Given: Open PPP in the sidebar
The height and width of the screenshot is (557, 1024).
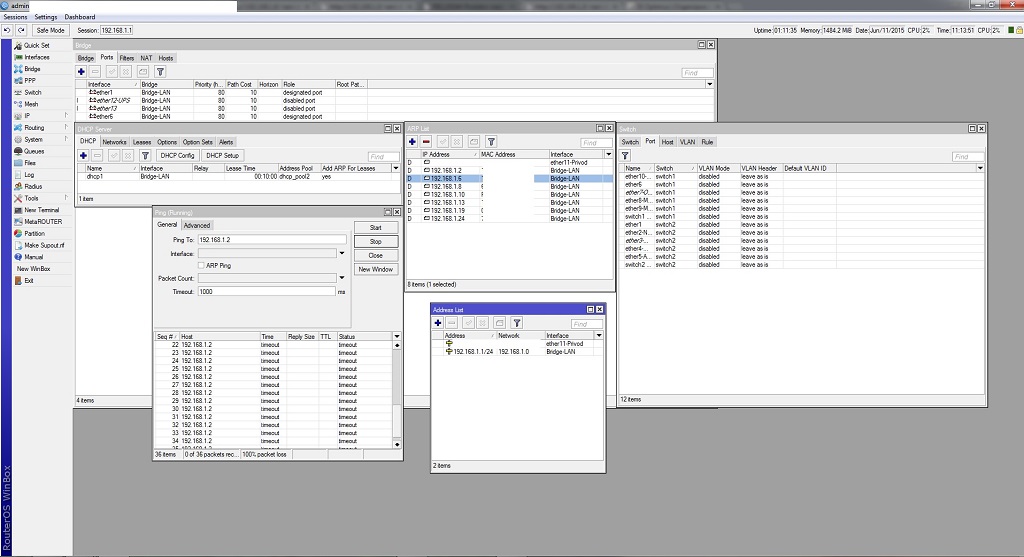Looking at the screenshot, I should point(30,81).
